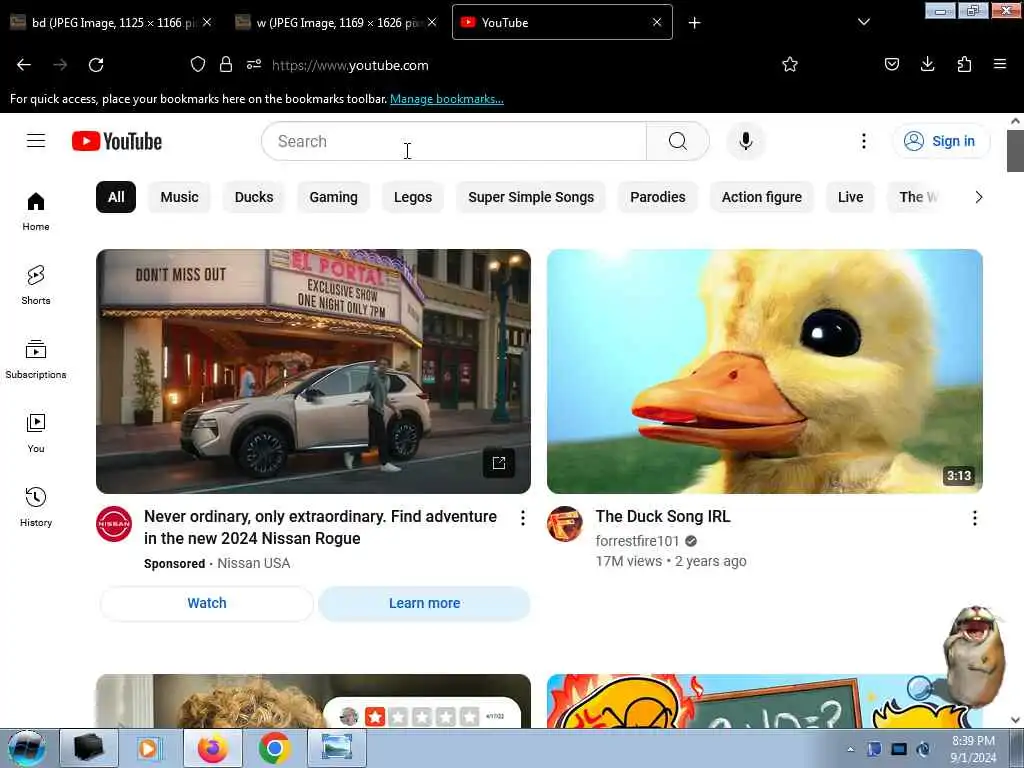Open site permissions icon in address bar
This screenshot has height=768, width=1024.
(x=254, y=64)
